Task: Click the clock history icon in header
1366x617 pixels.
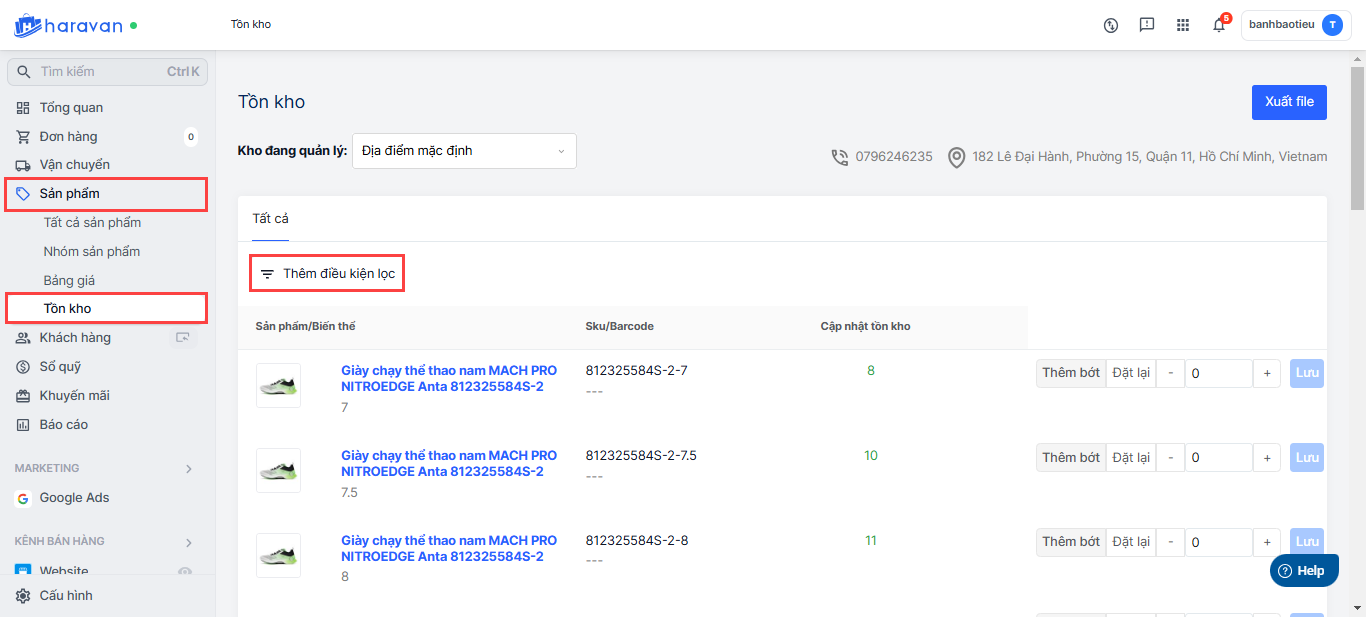Action: click(1110, 25)
